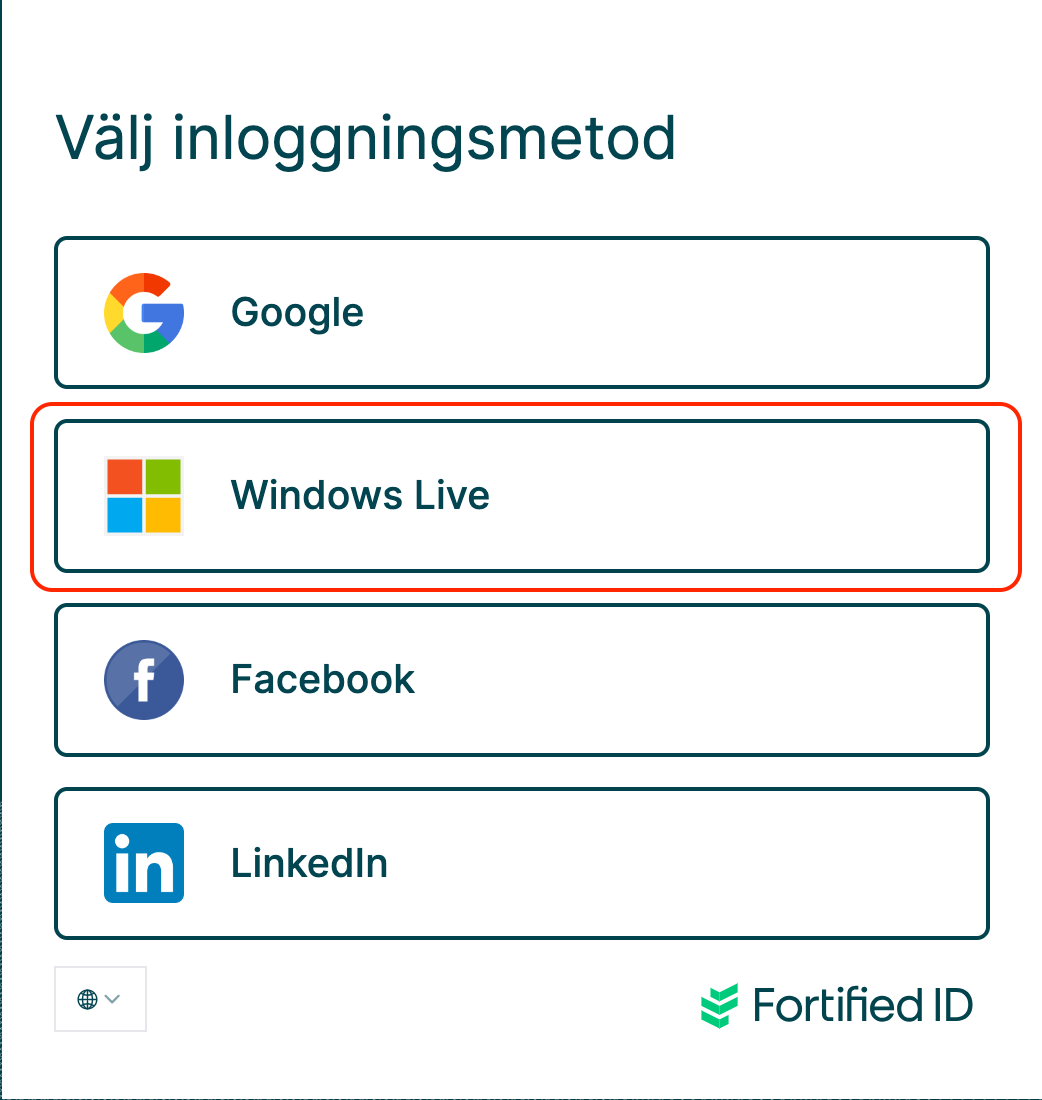Open the language dropdown box
This screenshot has width=1042, height=1100.
(100, 999)
